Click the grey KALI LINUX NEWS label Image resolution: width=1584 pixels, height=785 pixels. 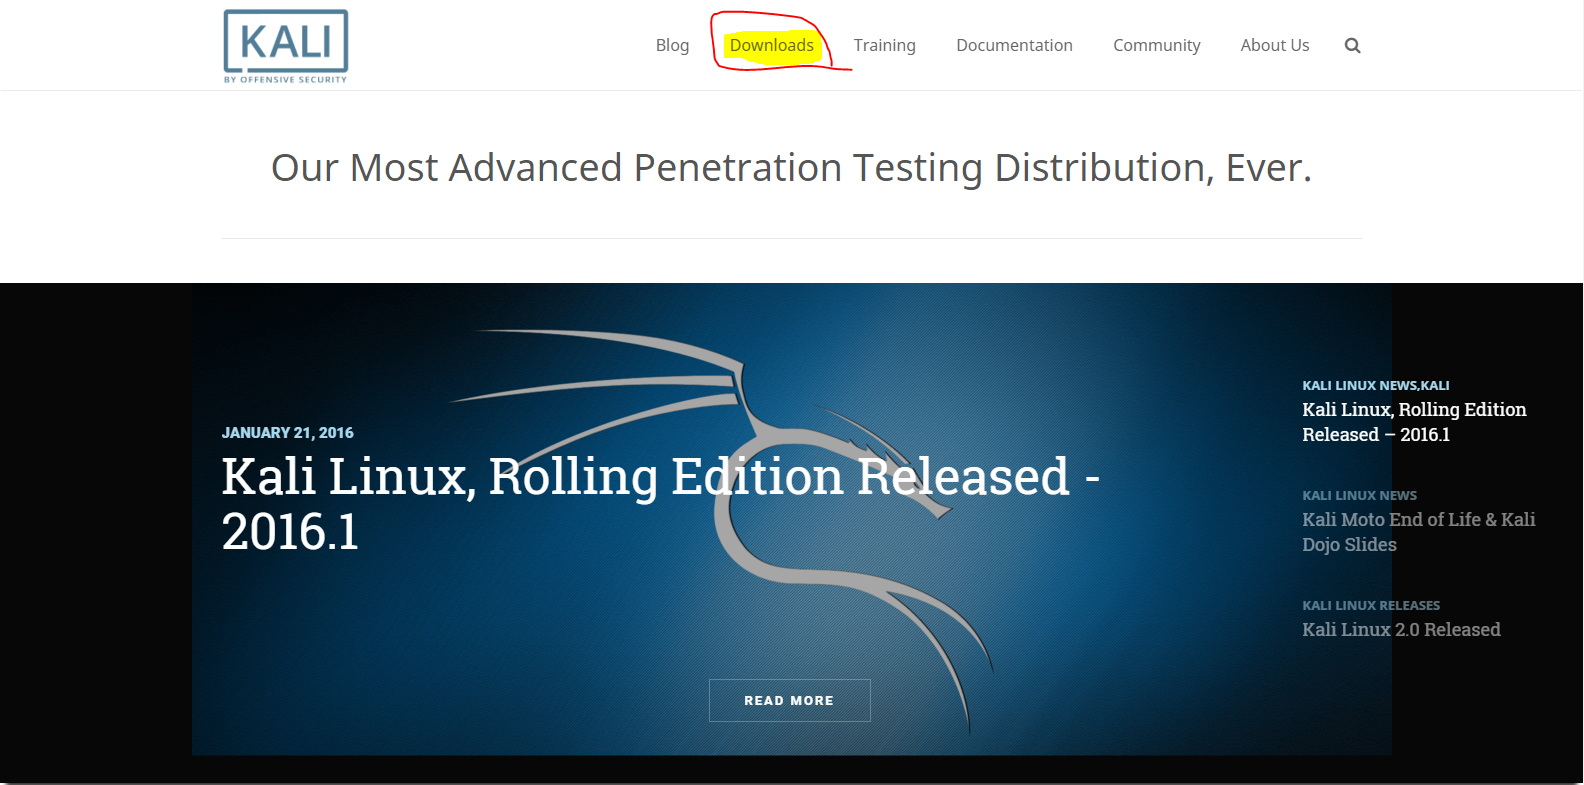pos(1359,495)
